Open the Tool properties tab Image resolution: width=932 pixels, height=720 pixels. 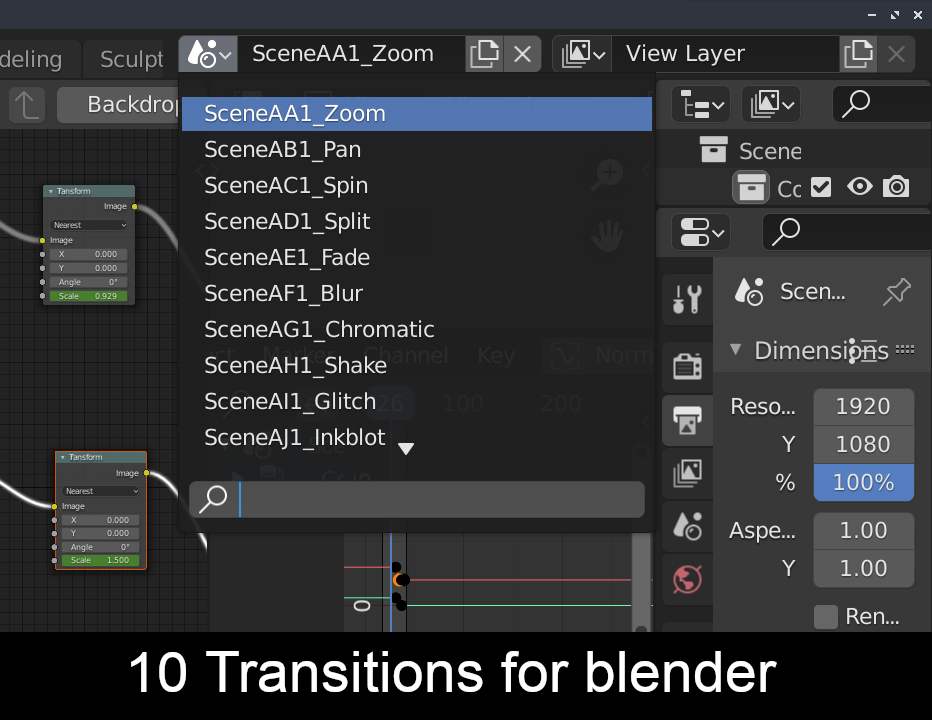[688, 300]
